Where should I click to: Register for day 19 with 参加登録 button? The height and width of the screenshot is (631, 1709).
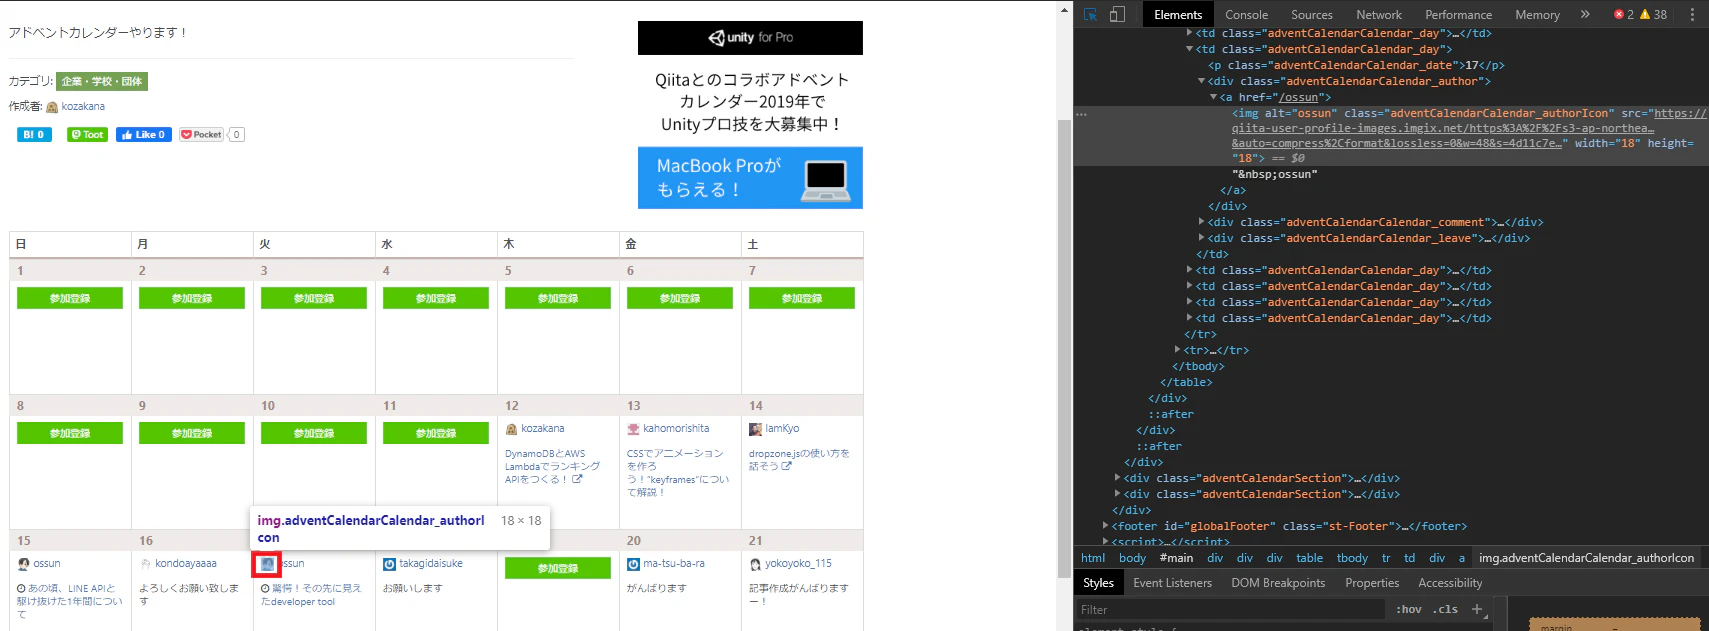pos(558,568)
